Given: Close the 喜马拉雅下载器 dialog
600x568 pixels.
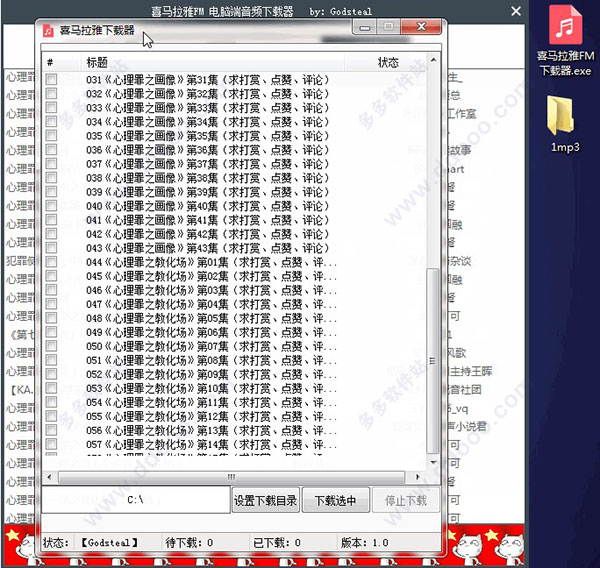Looking at the screenshot, I should click(x=421, y=27).
